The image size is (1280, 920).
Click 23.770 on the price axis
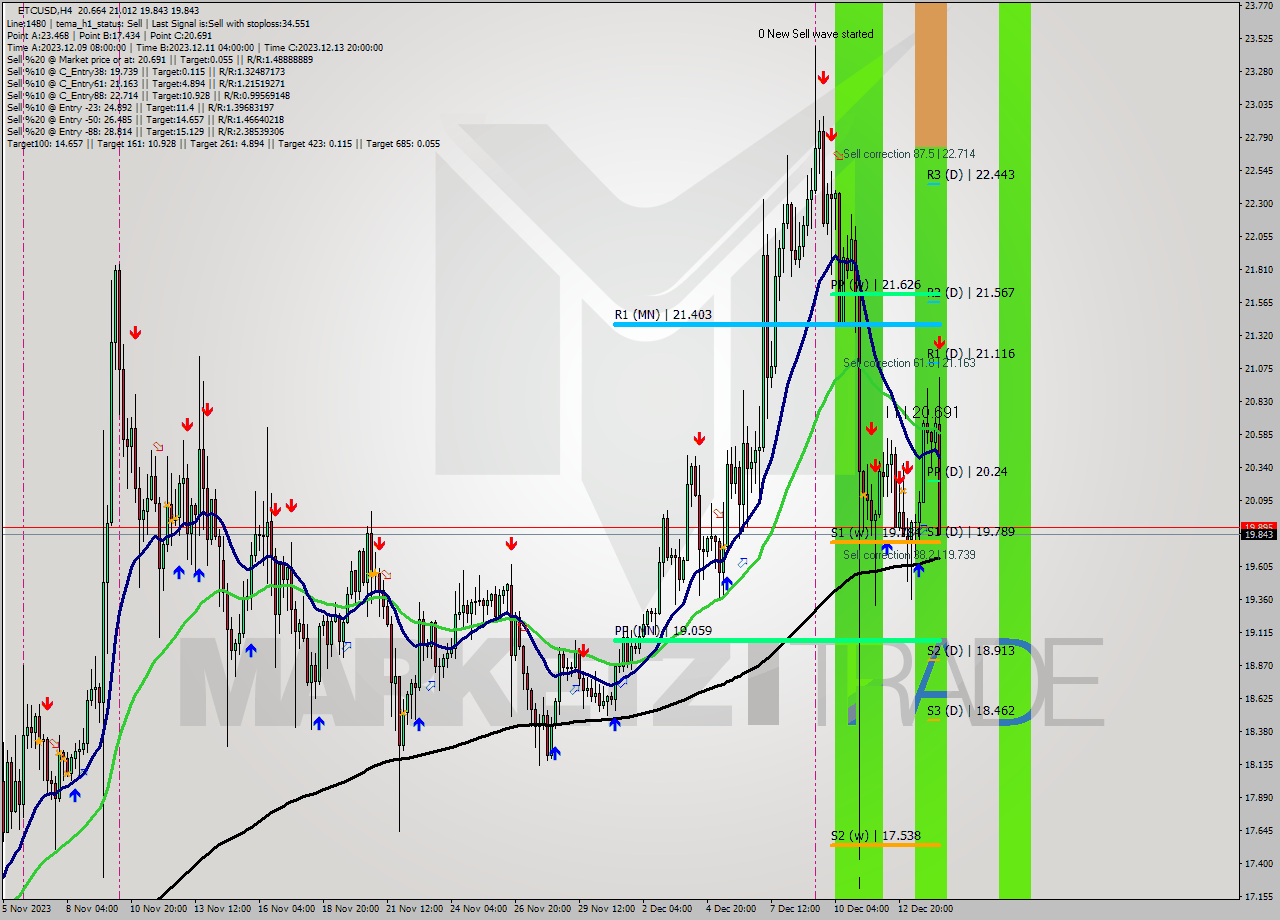tap(1258, 6)
